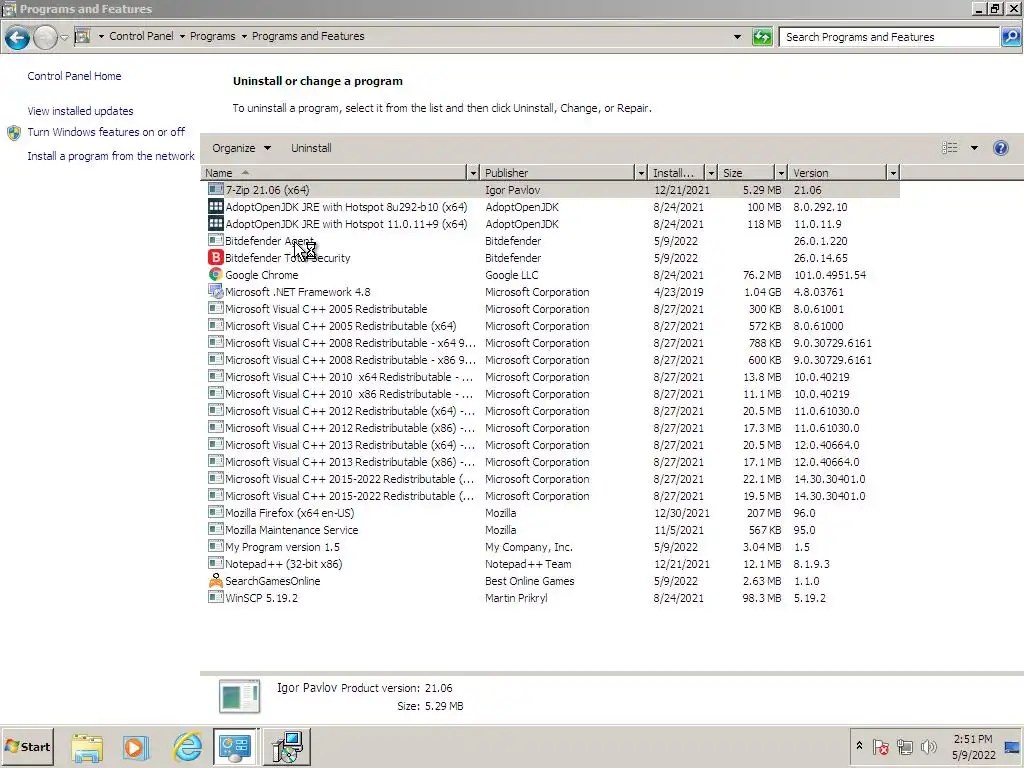
Task: Show hidden tray icons arrow
Action: point(859,746)
